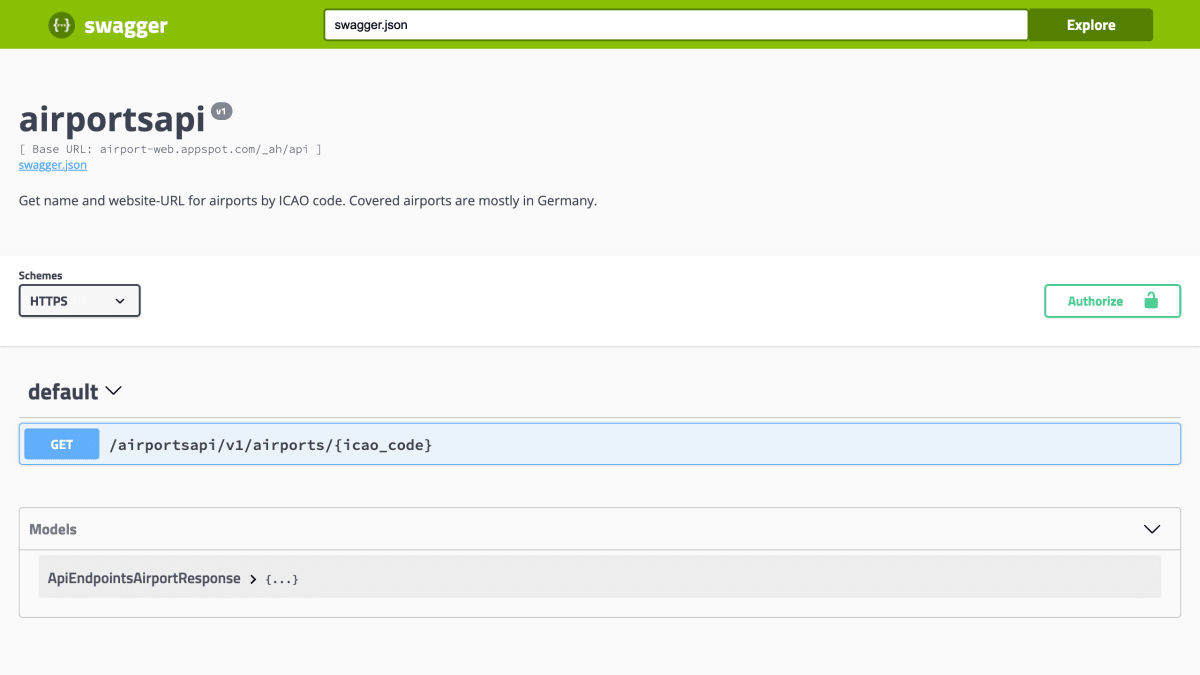This screenshot has width=1200, height=675.
Task: Click the airportsapi title heading
Action: coord(112,118)
